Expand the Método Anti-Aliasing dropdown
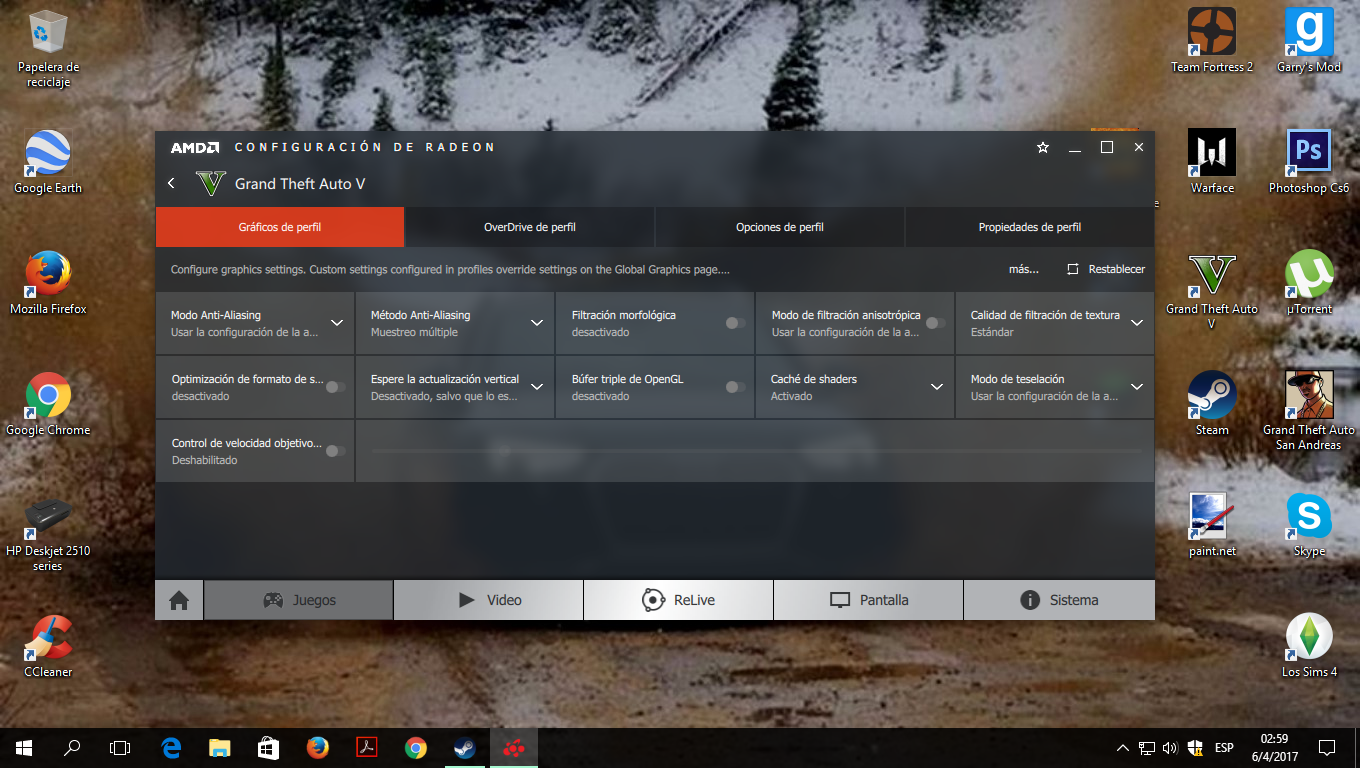The image size is (1360, 768). [537, 323]
